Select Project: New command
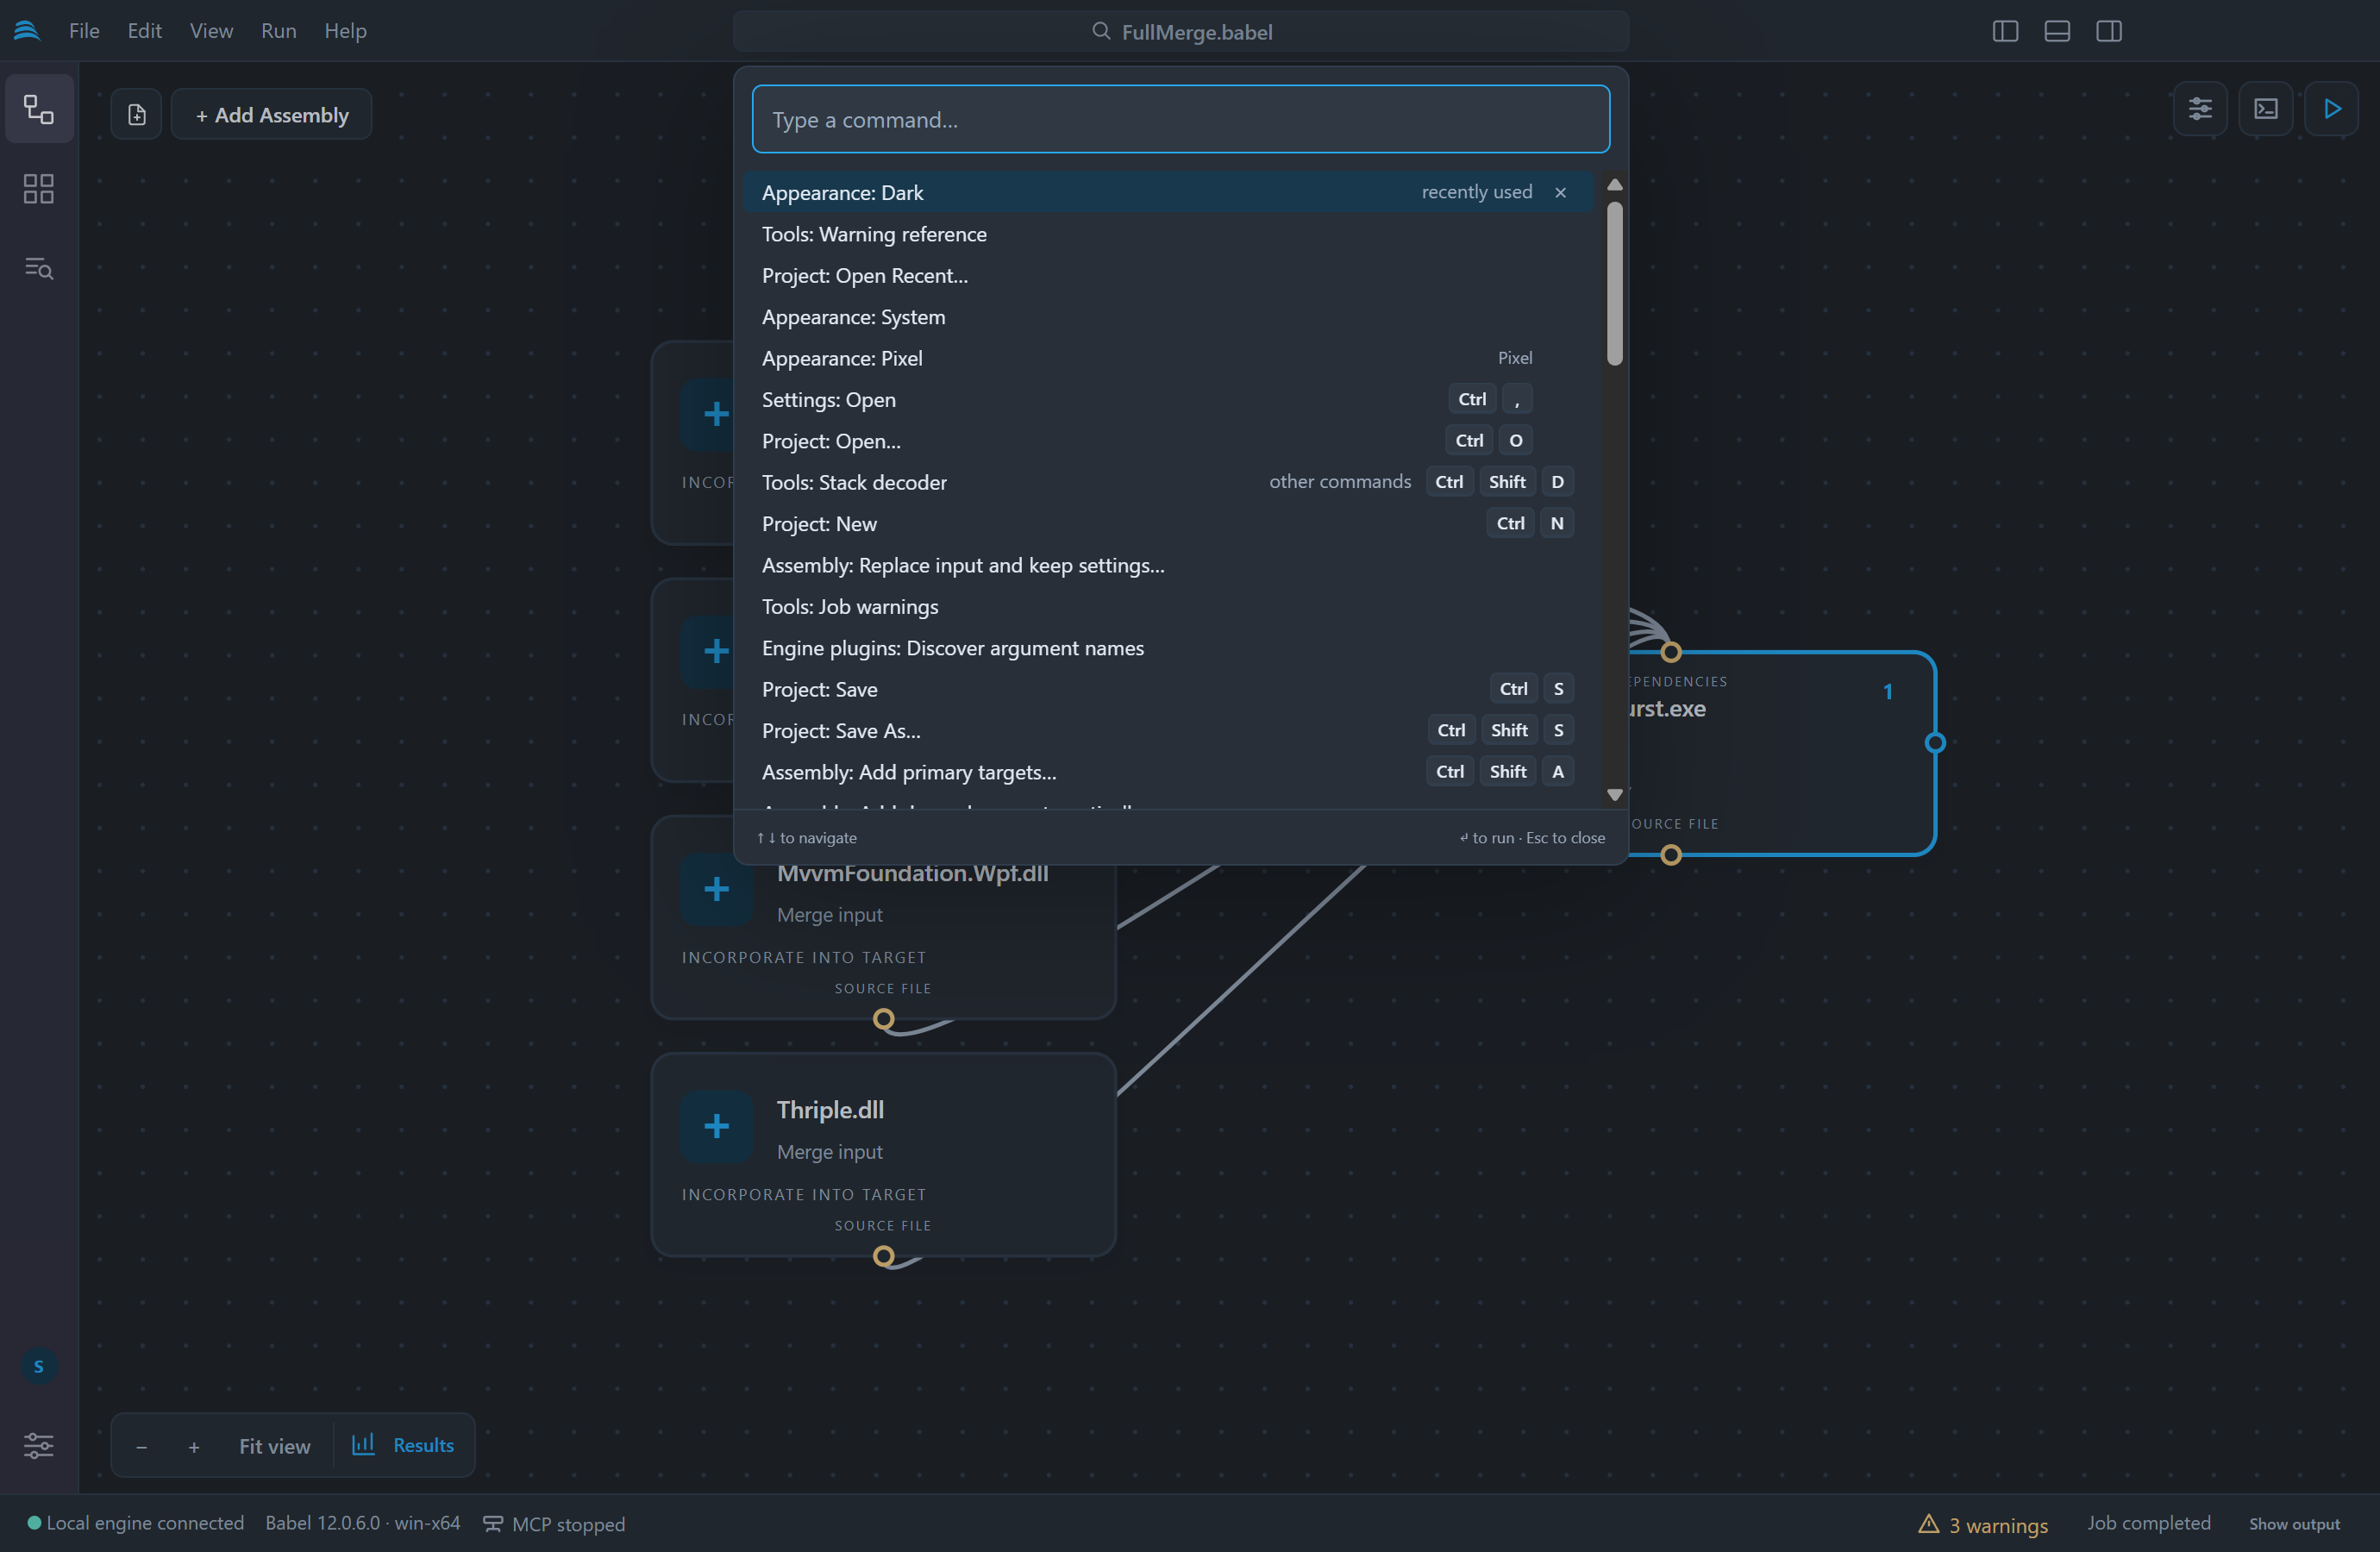Screen dimensions: 2380x1552 click(x=1167, y=524)
